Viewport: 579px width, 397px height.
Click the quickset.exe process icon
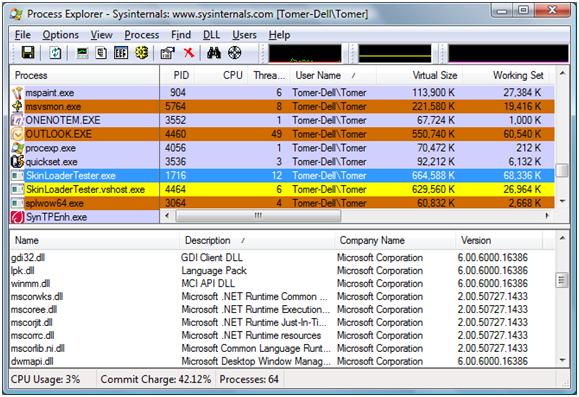pos(17,162)
